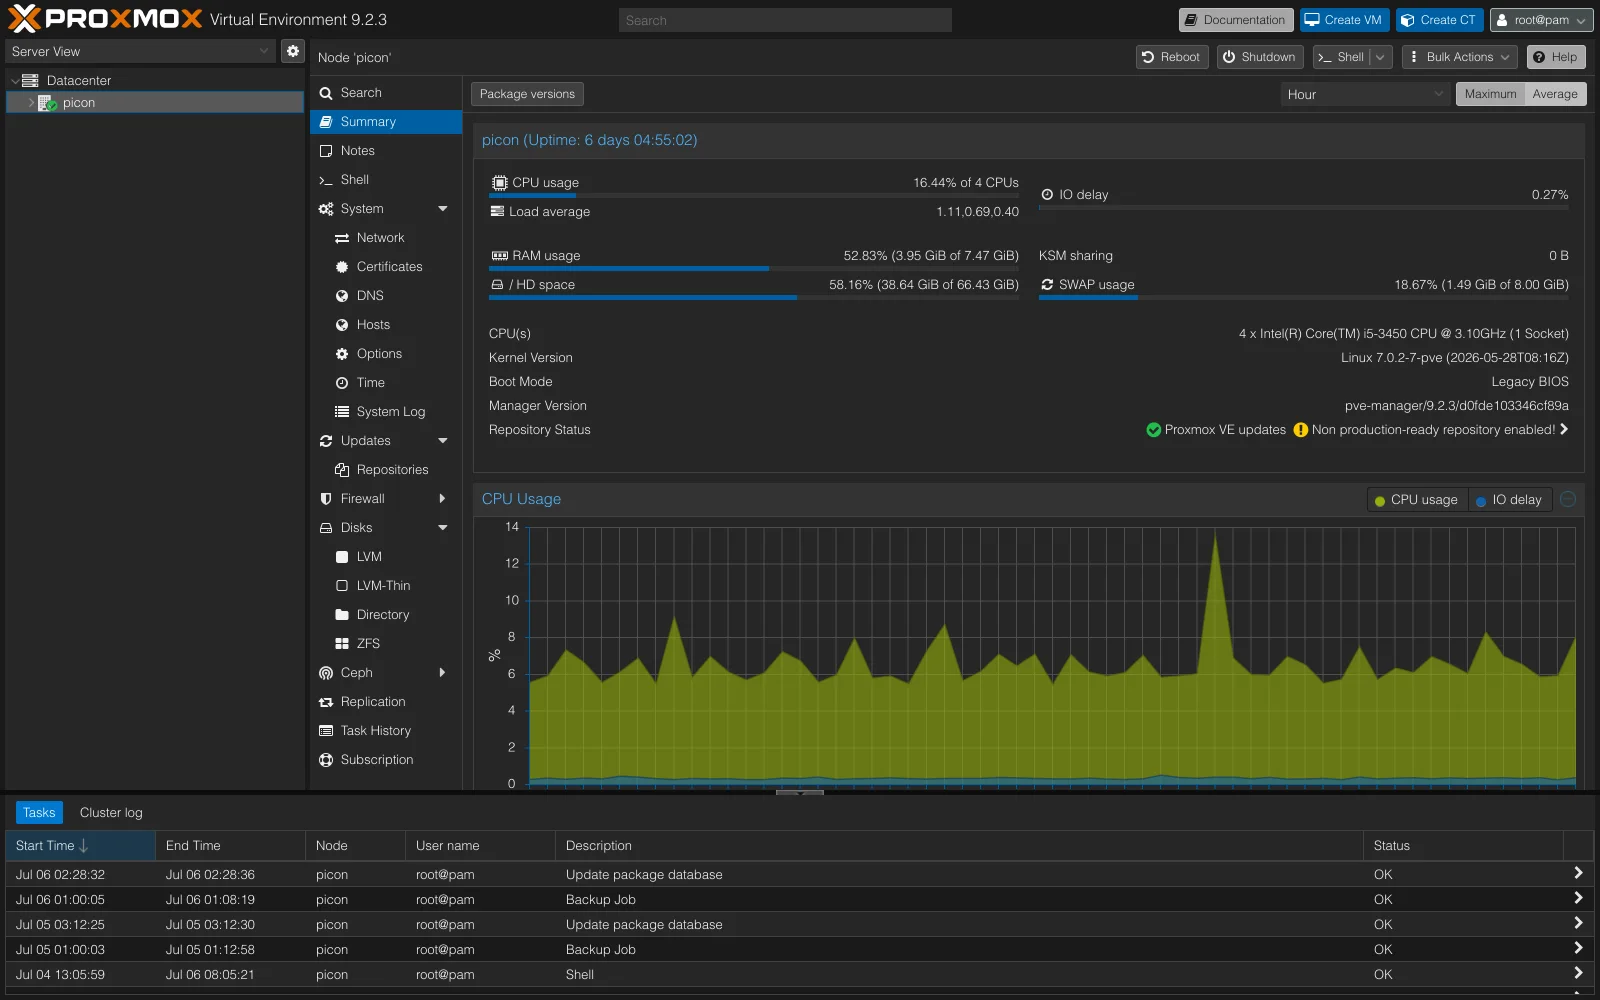Select the Average graph mode toggle
1600x1000 pixels.
tap(1555, 94)
